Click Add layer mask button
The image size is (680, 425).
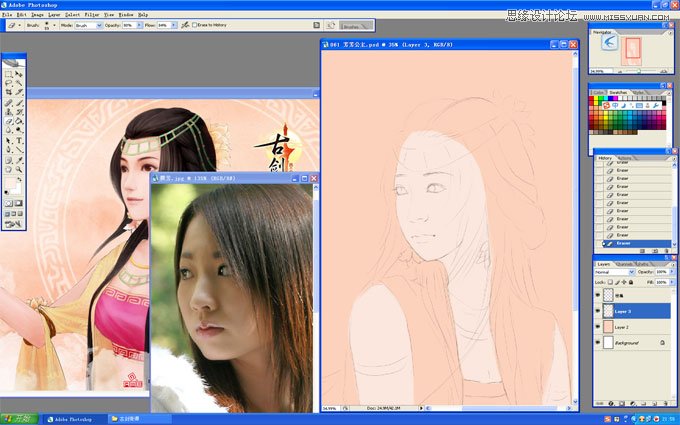[621, 403]
